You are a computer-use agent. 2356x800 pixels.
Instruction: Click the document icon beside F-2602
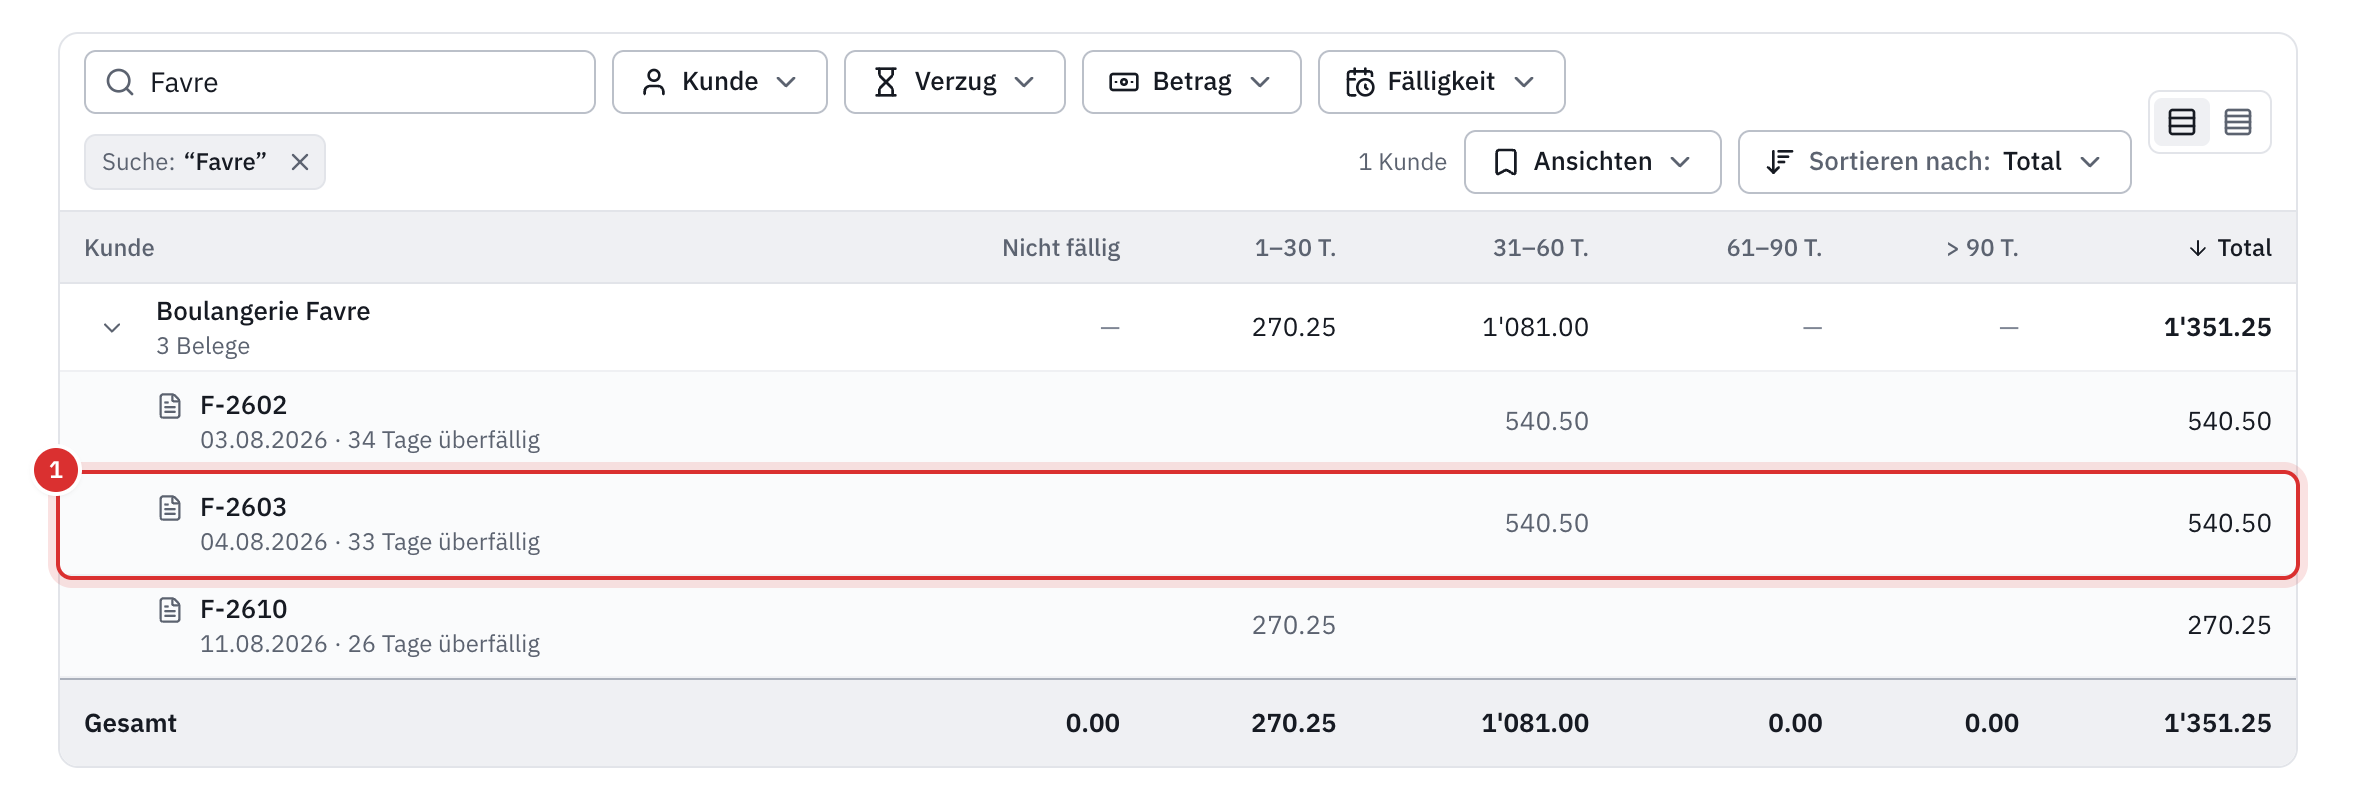coord(170,405)
